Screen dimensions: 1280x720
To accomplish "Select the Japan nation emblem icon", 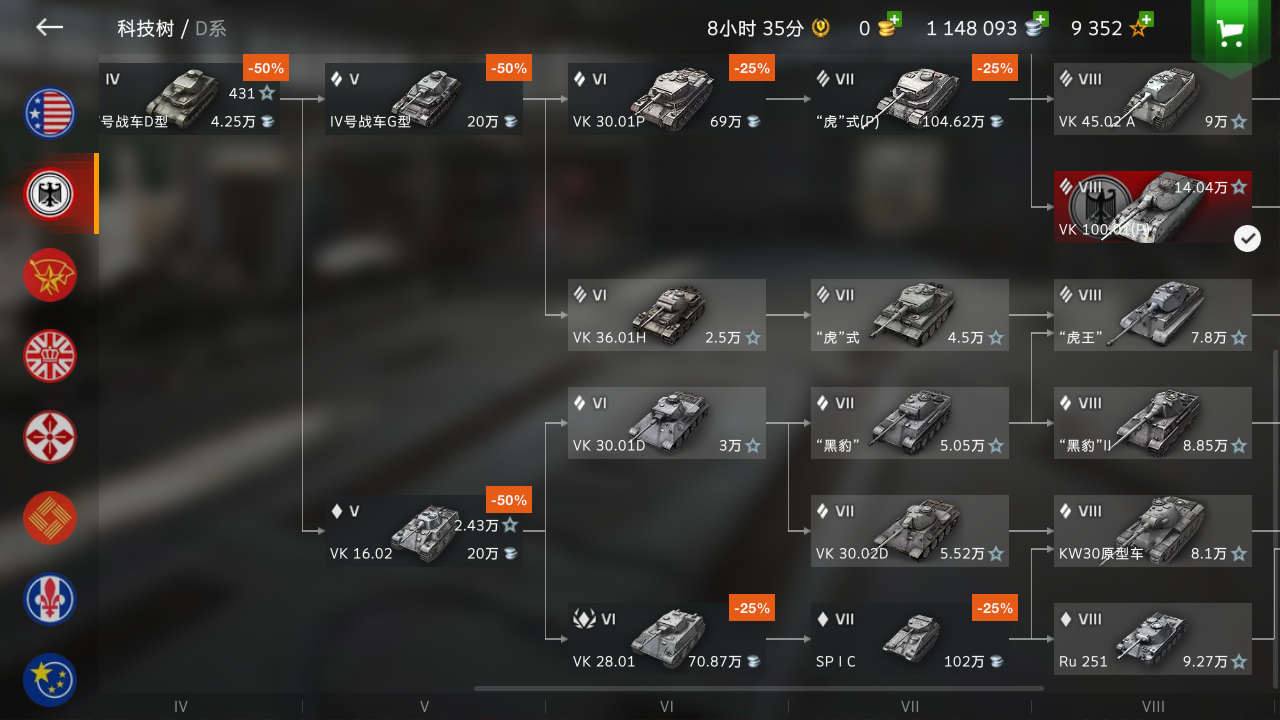I will pos(50,437).
